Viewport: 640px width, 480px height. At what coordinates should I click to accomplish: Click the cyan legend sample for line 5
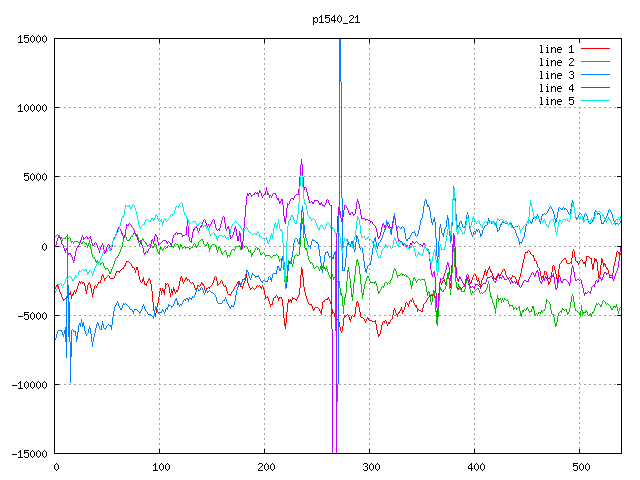pyautogui.click(x=596, y=100)
